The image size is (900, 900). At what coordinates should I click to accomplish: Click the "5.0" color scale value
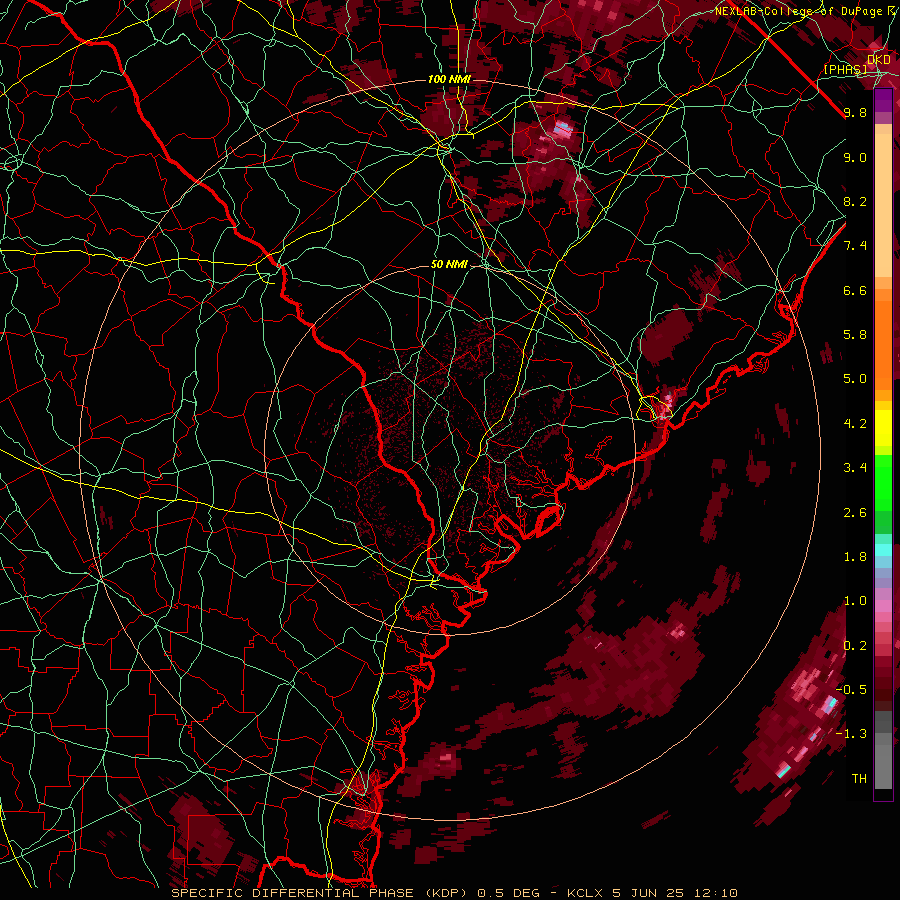tap(855, 379)
